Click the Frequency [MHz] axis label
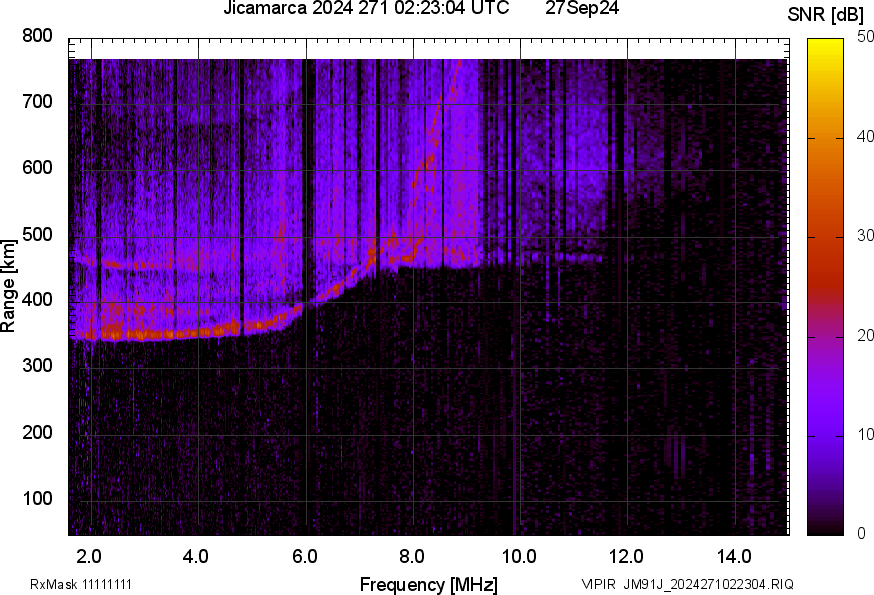 click(428, 584)
